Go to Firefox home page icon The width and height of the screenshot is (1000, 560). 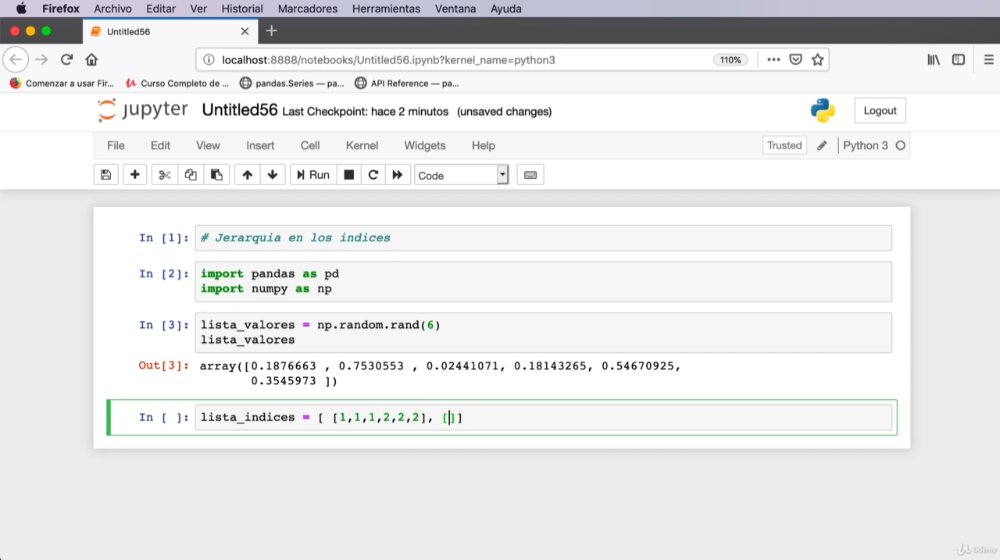[91, 59]
